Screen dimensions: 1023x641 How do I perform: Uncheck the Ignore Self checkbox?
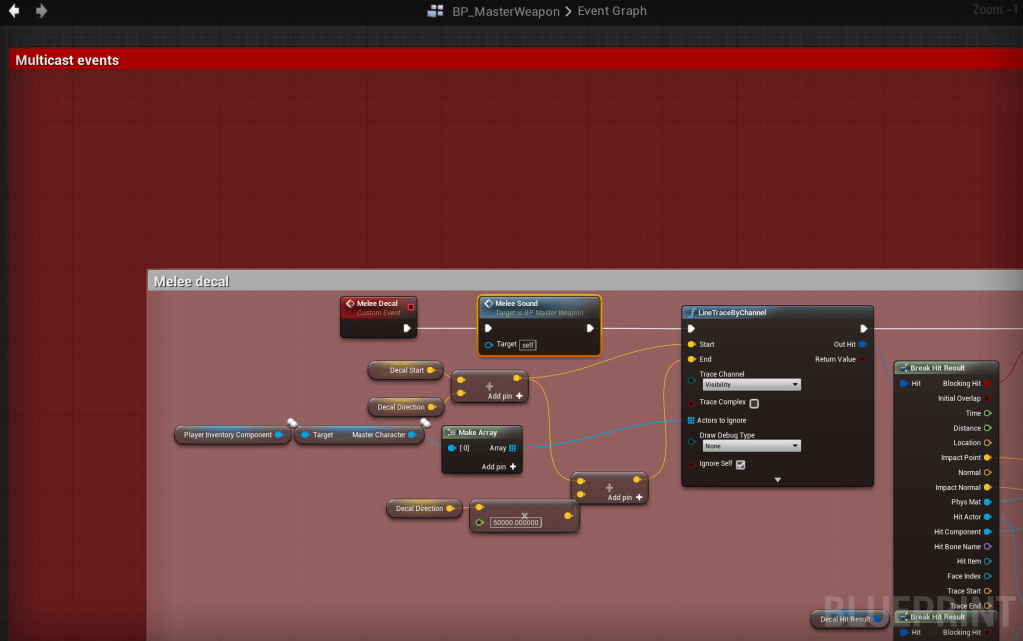click(x=740, y=464)
